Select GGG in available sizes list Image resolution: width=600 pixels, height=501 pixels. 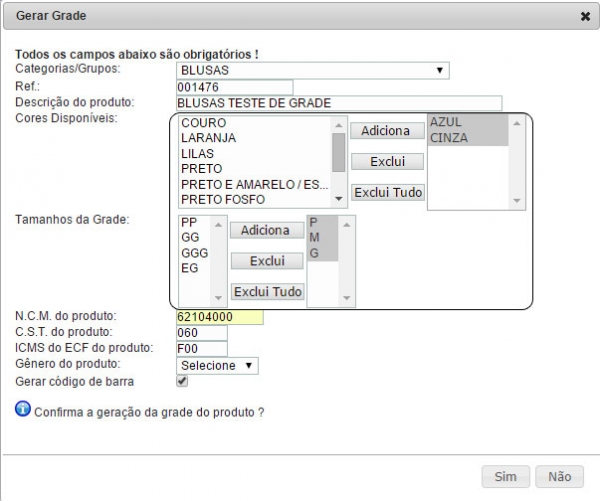(x=195, y=253)
